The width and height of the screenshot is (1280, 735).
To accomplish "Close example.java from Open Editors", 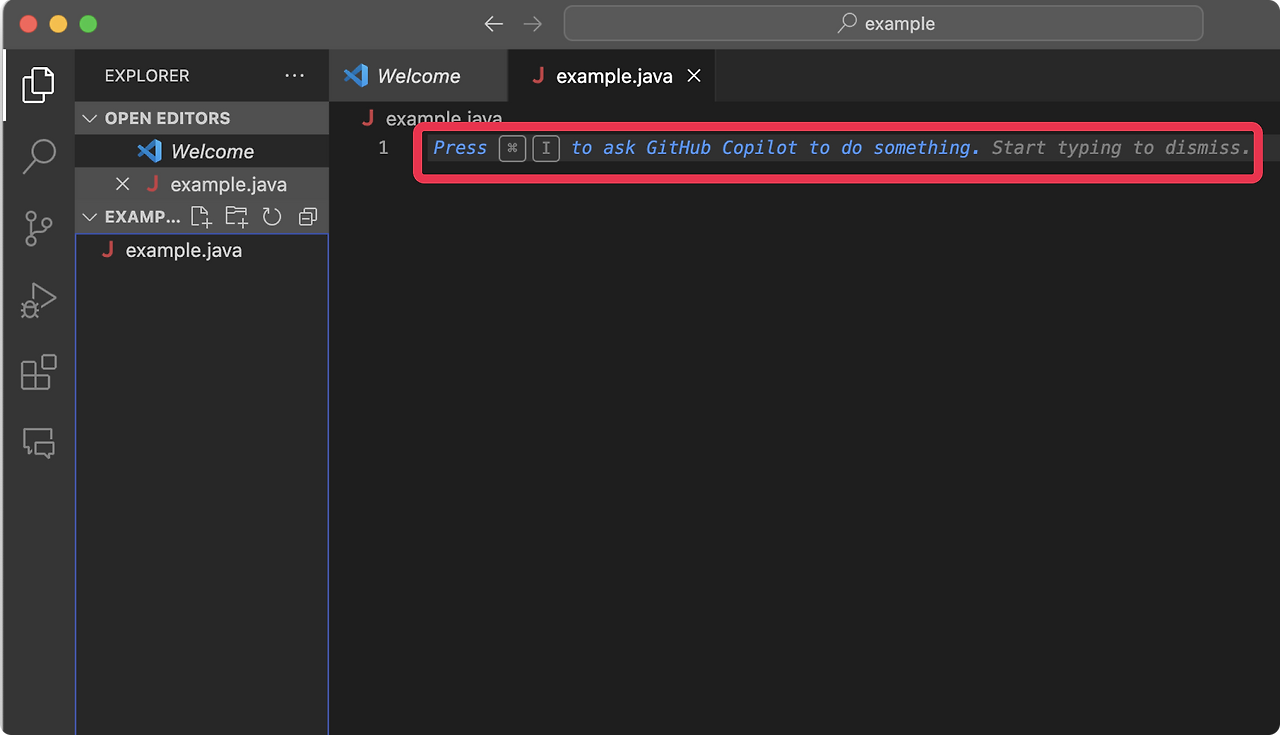I will 123,184.
